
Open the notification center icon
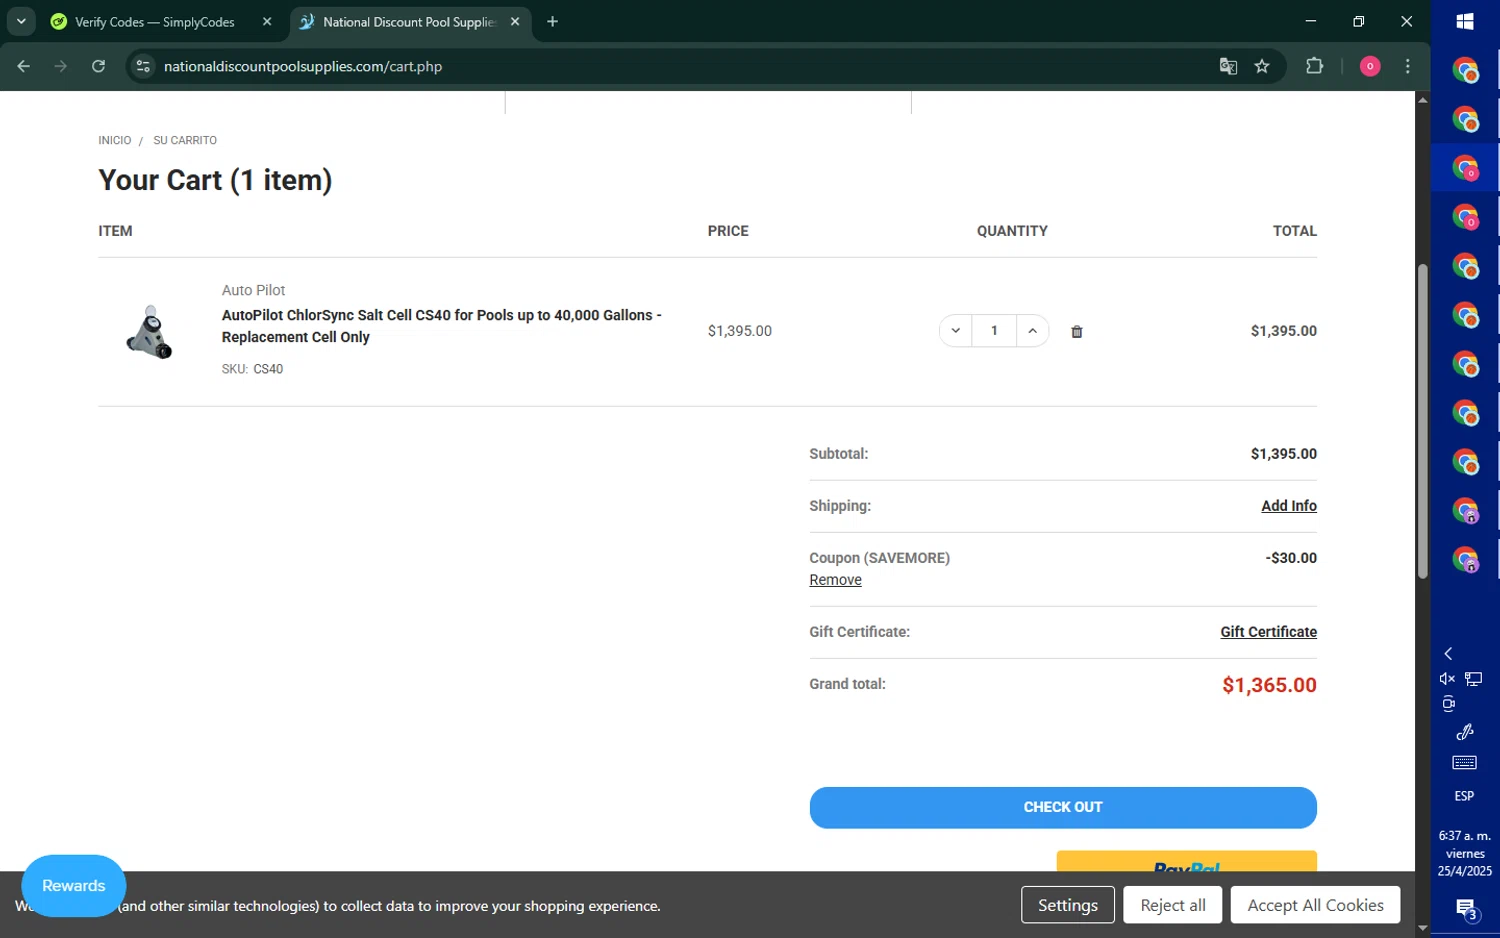pos(1466,909)
